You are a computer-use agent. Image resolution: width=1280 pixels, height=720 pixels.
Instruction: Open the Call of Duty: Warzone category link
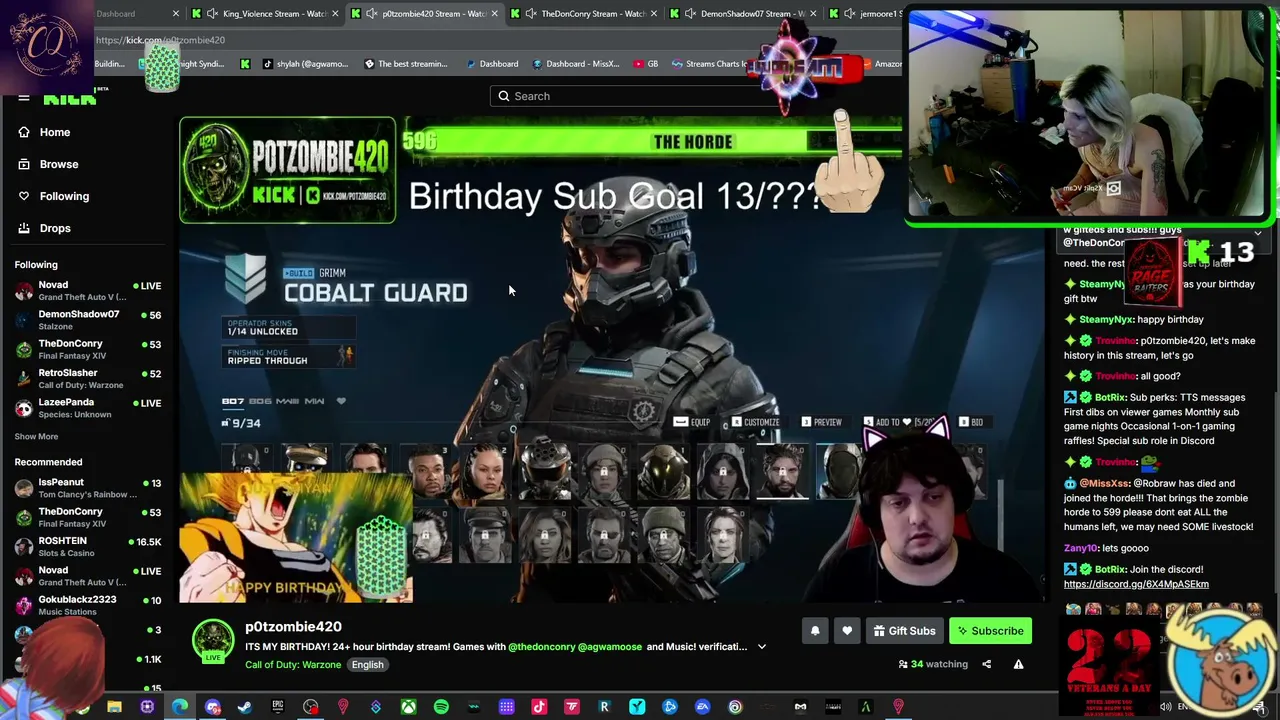click(x=293, y=665)
